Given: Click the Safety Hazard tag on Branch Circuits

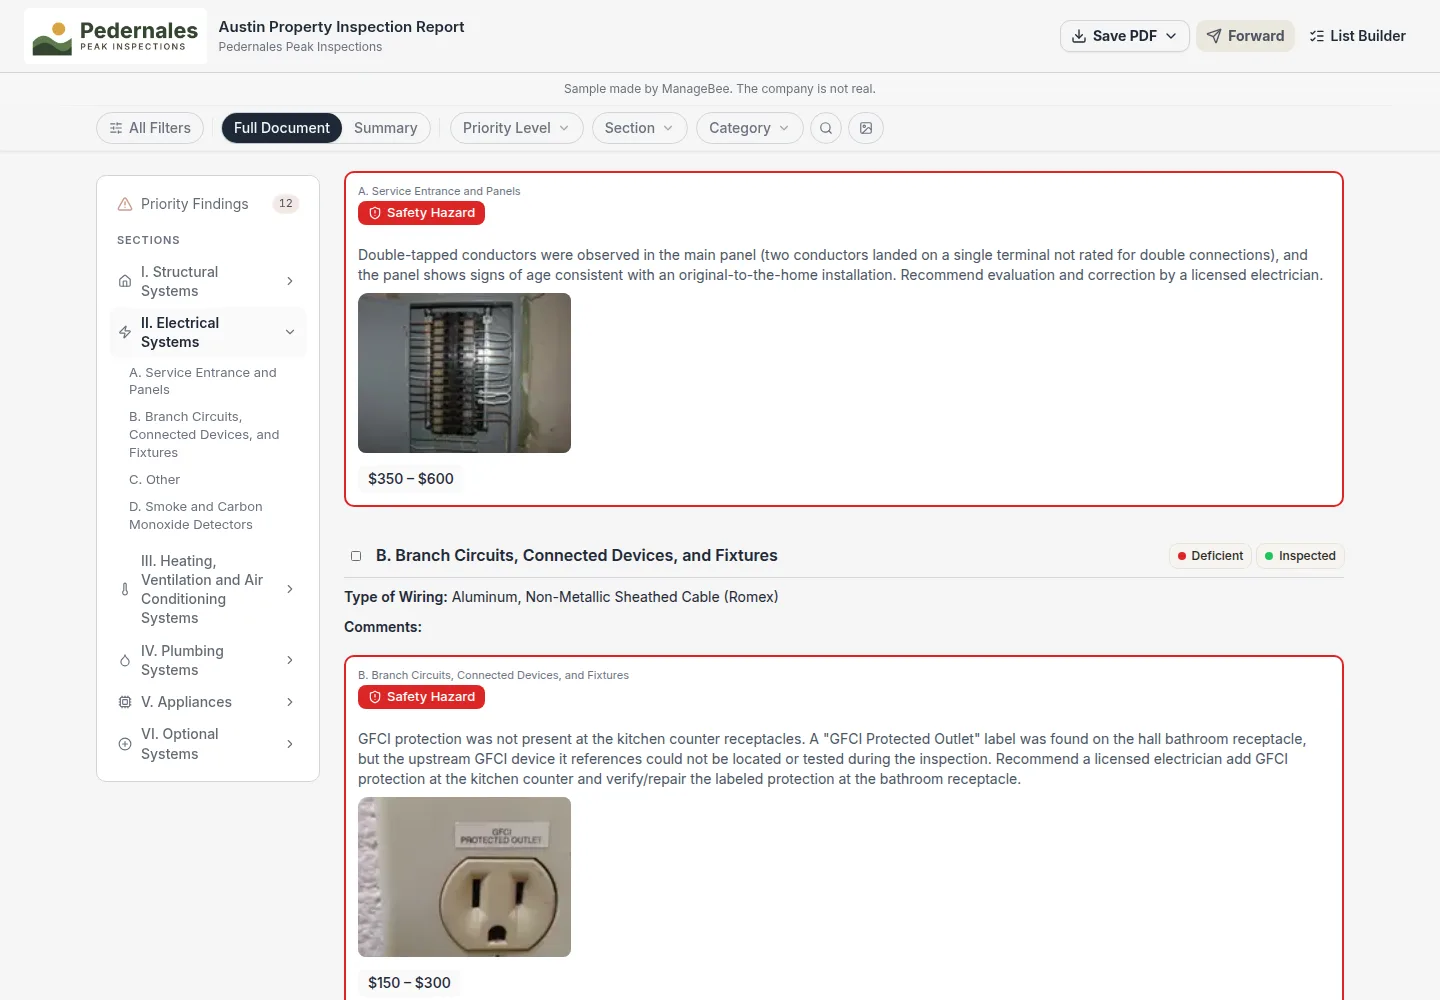Looking at the screenshot, I should (x=421, y=697).
